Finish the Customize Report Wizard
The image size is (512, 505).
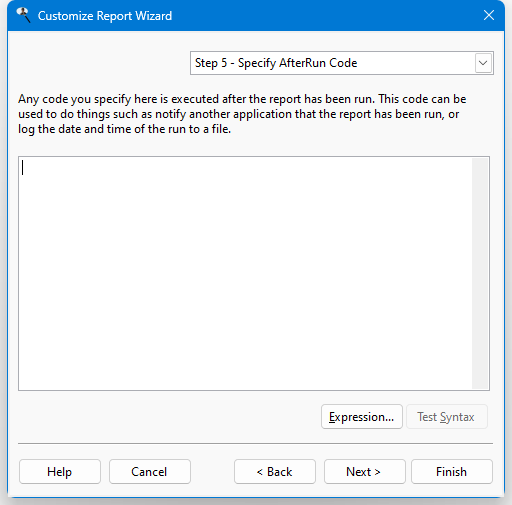click(452, 472)
